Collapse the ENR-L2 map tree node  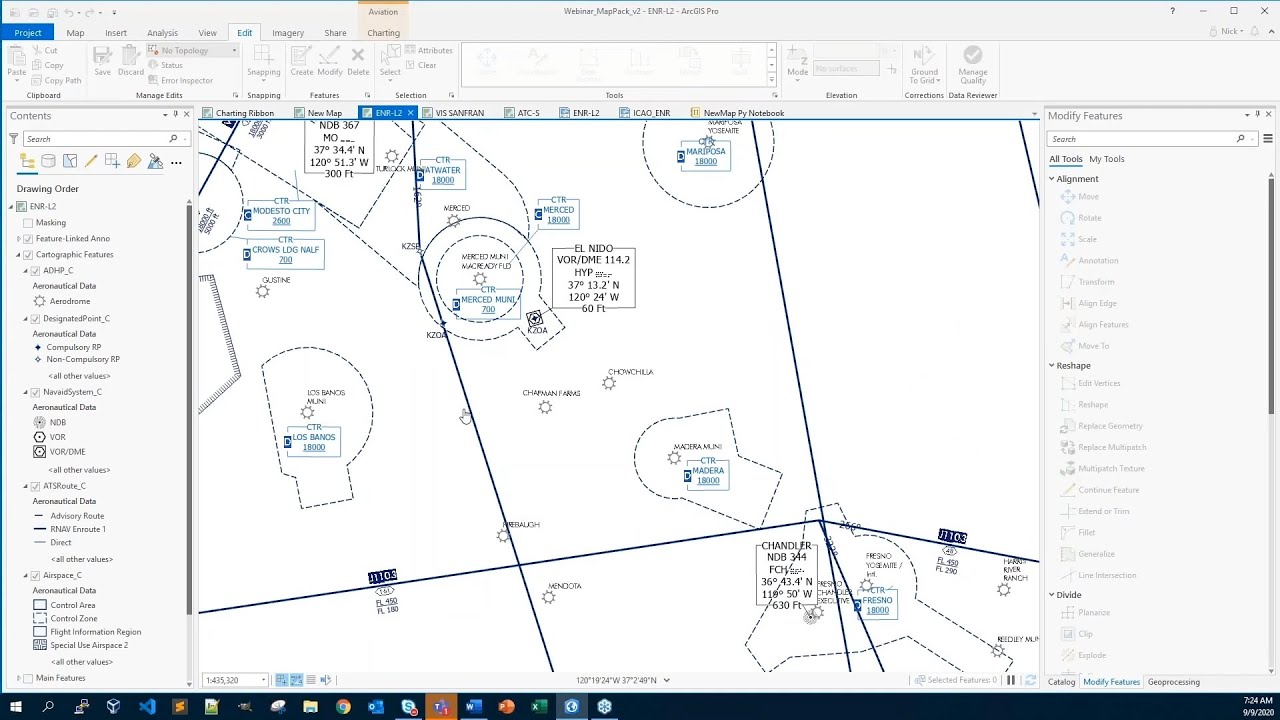[11, 207]
